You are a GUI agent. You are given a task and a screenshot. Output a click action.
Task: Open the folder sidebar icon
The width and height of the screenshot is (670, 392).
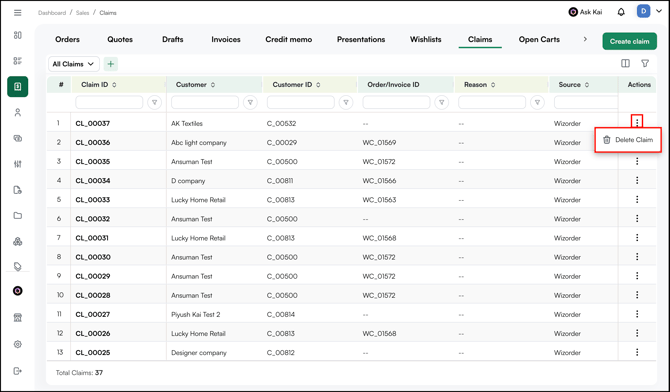pos(18,215)
